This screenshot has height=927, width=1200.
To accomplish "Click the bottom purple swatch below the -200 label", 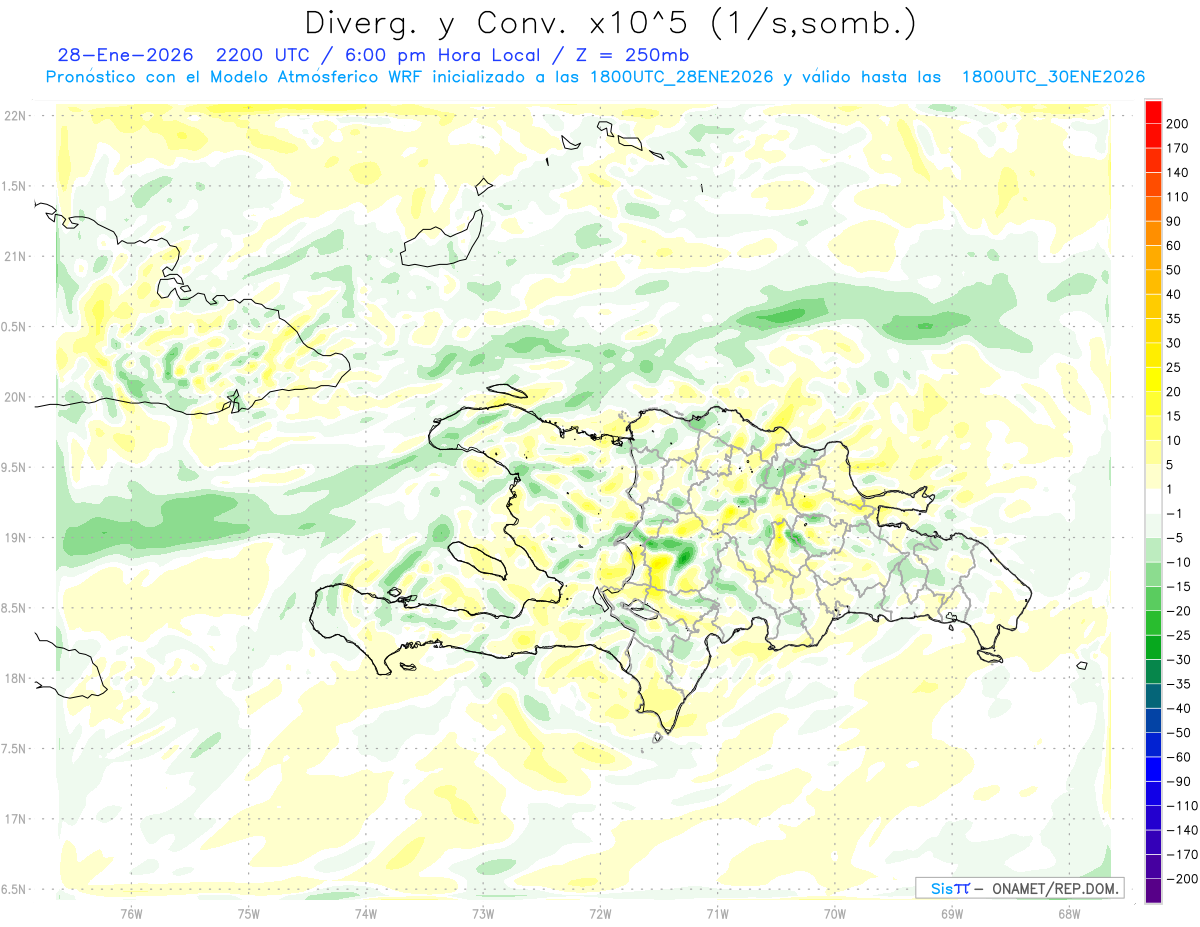I will pyautogui.click(x=1153, y=891).
